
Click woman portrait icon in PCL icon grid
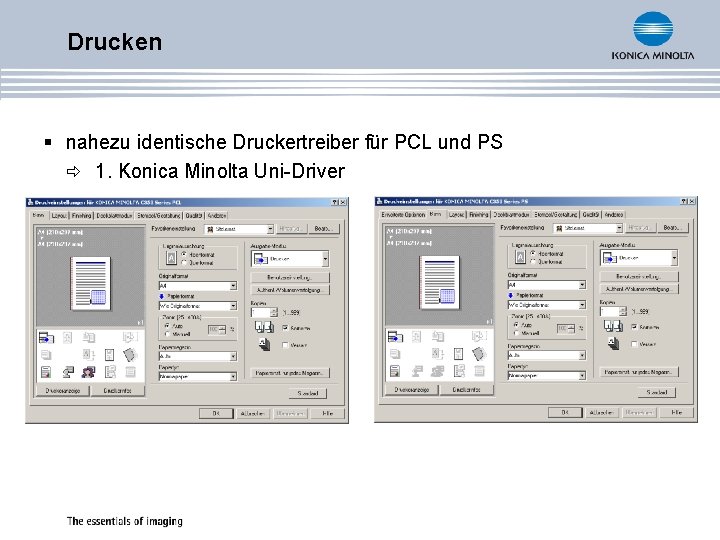[x=88, y=372]
